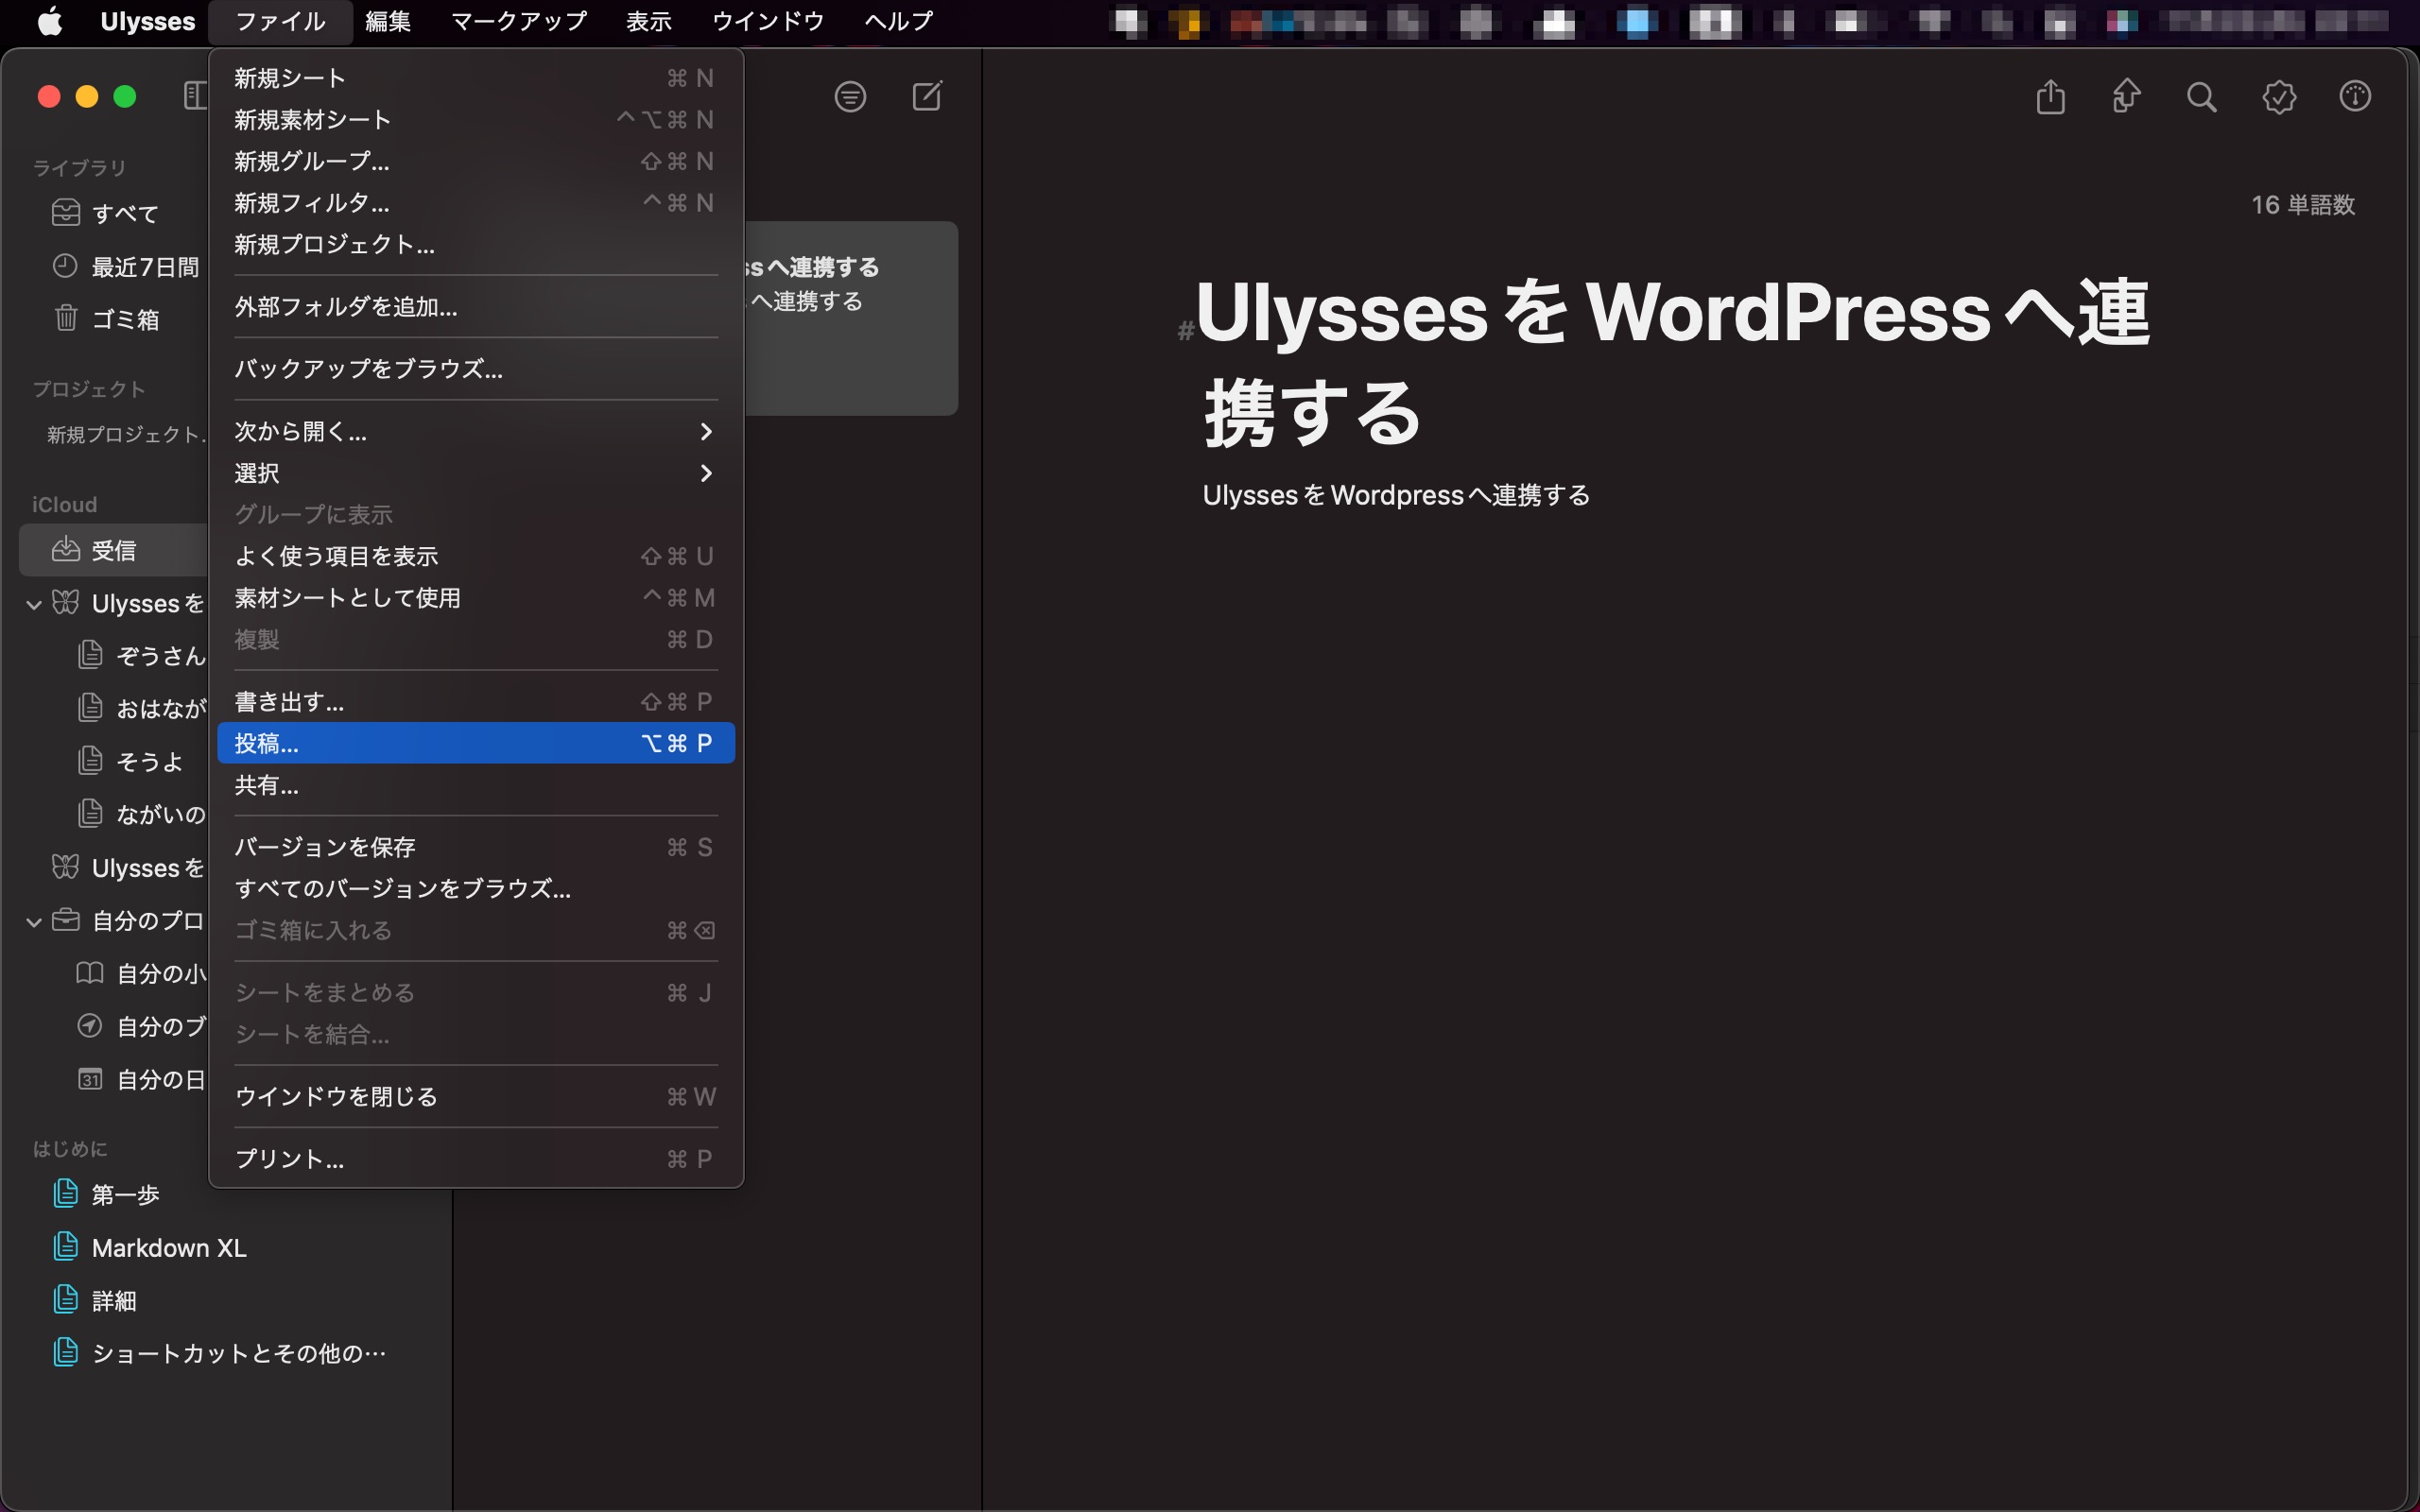Expand the 選択 submenu
This screenshot has height=1512, width=2420.
476,473
